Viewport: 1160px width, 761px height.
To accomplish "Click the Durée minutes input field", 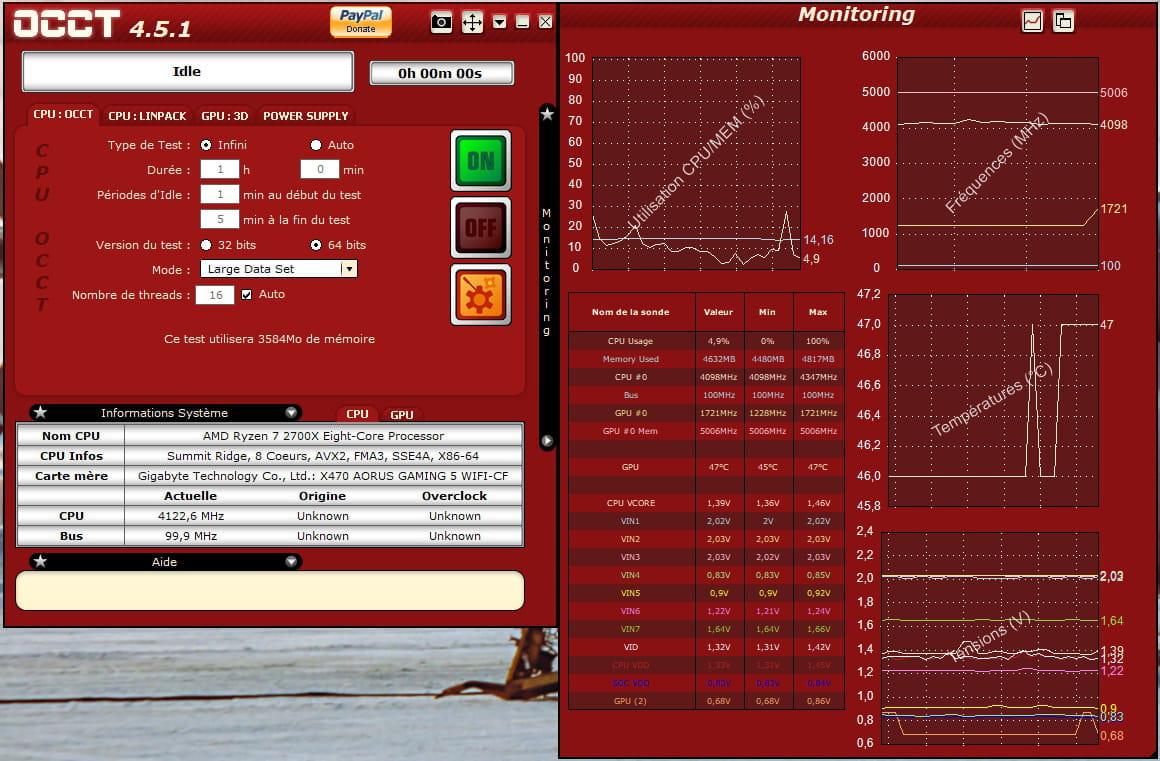I will pos(320,169).
